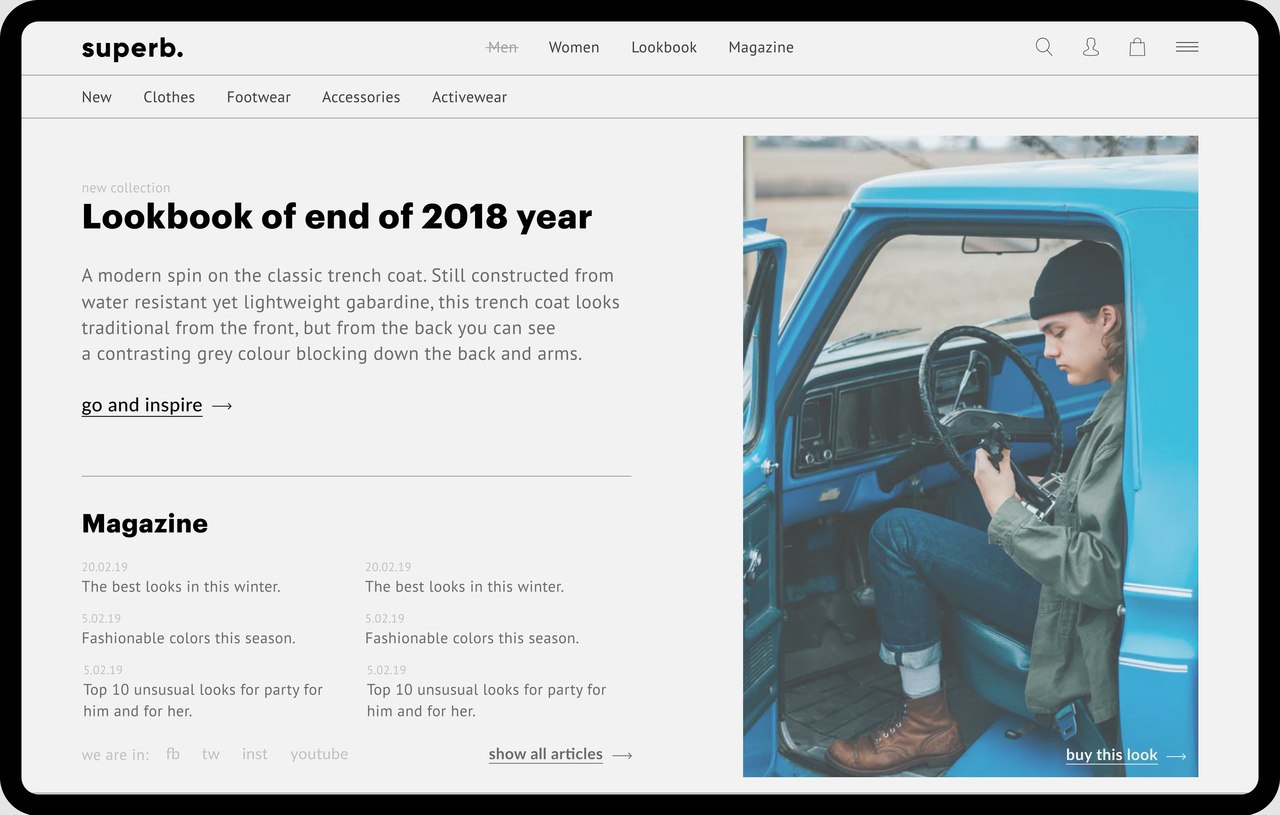Open the shopping bag icon
The width and height of the screenshot is (1280, 815).
click(x=1137, y=47)
